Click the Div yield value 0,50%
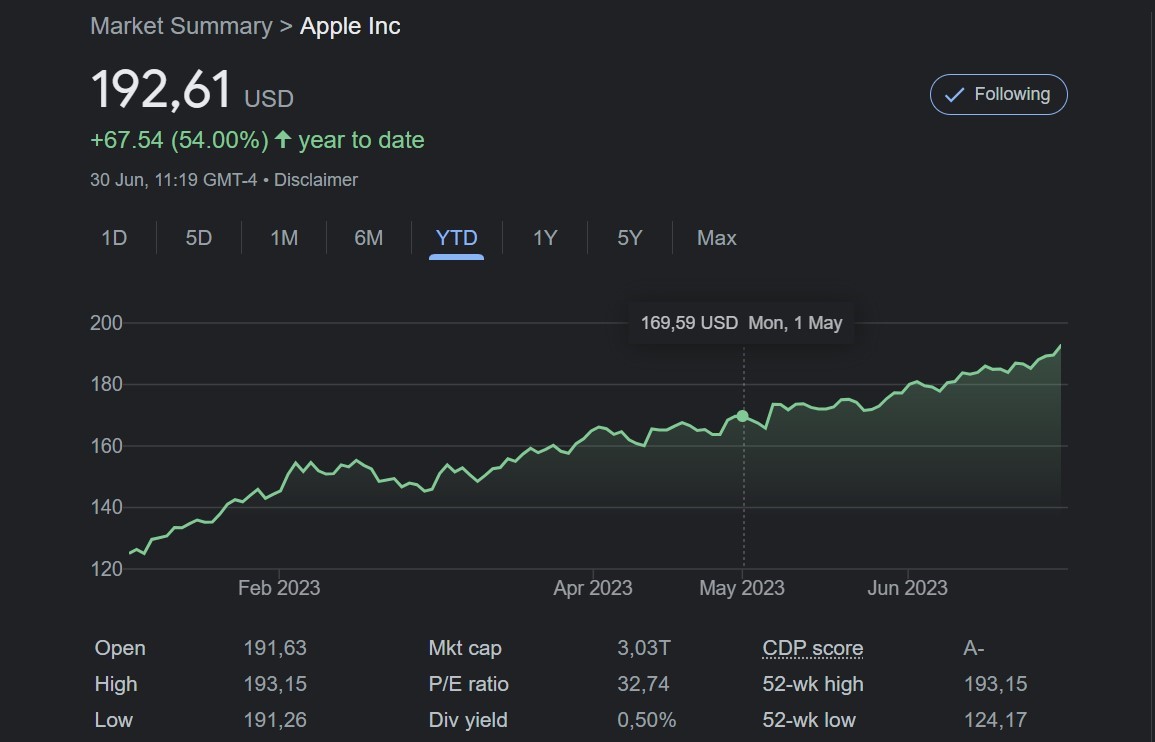The image size is (1155, 742). point(647,720)
